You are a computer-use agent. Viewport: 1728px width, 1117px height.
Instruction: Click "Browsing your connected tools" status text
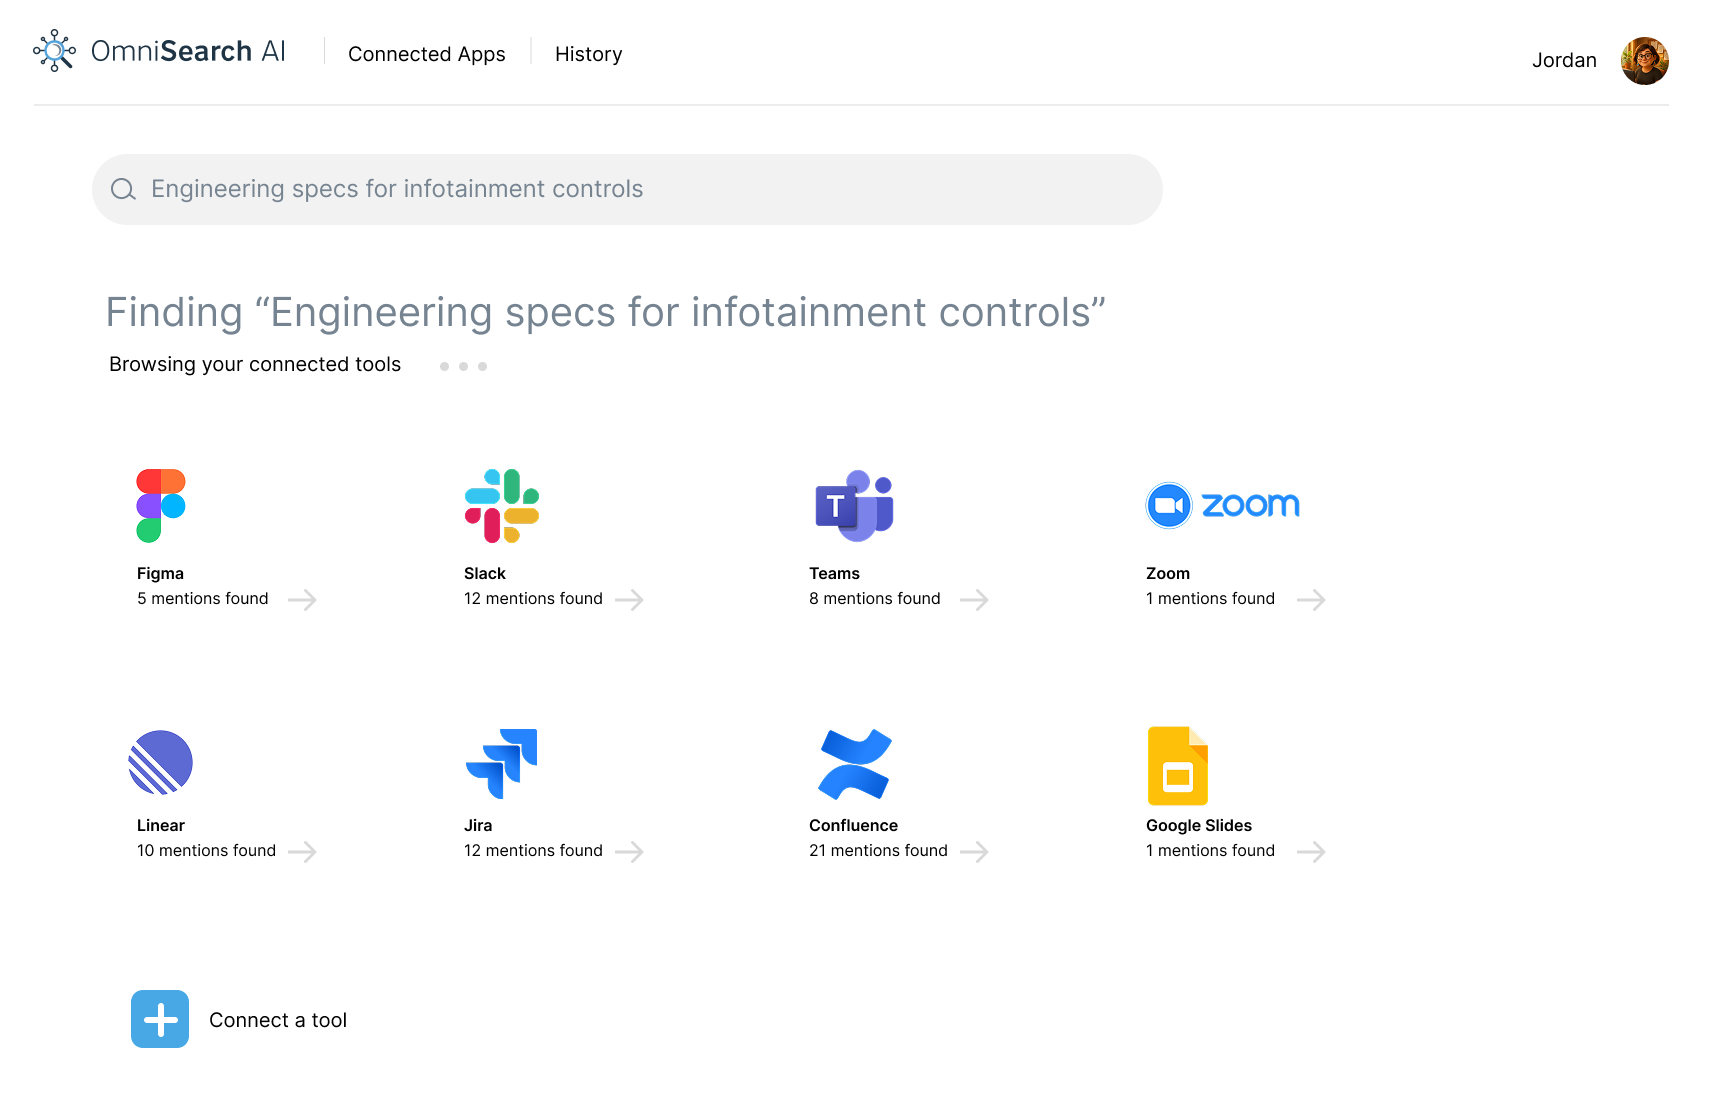[255, 364]
